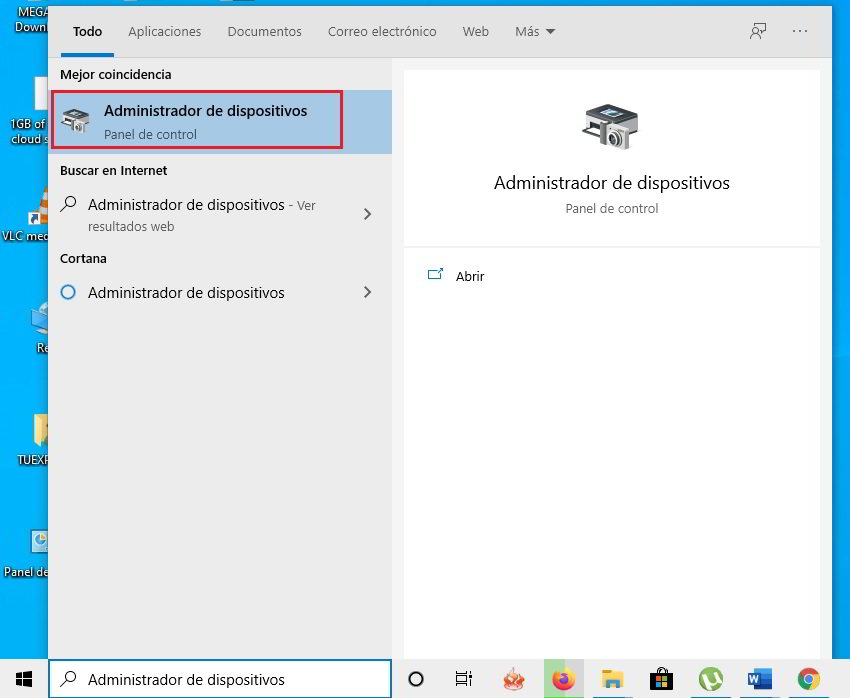The image size is (850, 698).
Task: Open the Windows Start menu
Action: [x=24, y=679]
